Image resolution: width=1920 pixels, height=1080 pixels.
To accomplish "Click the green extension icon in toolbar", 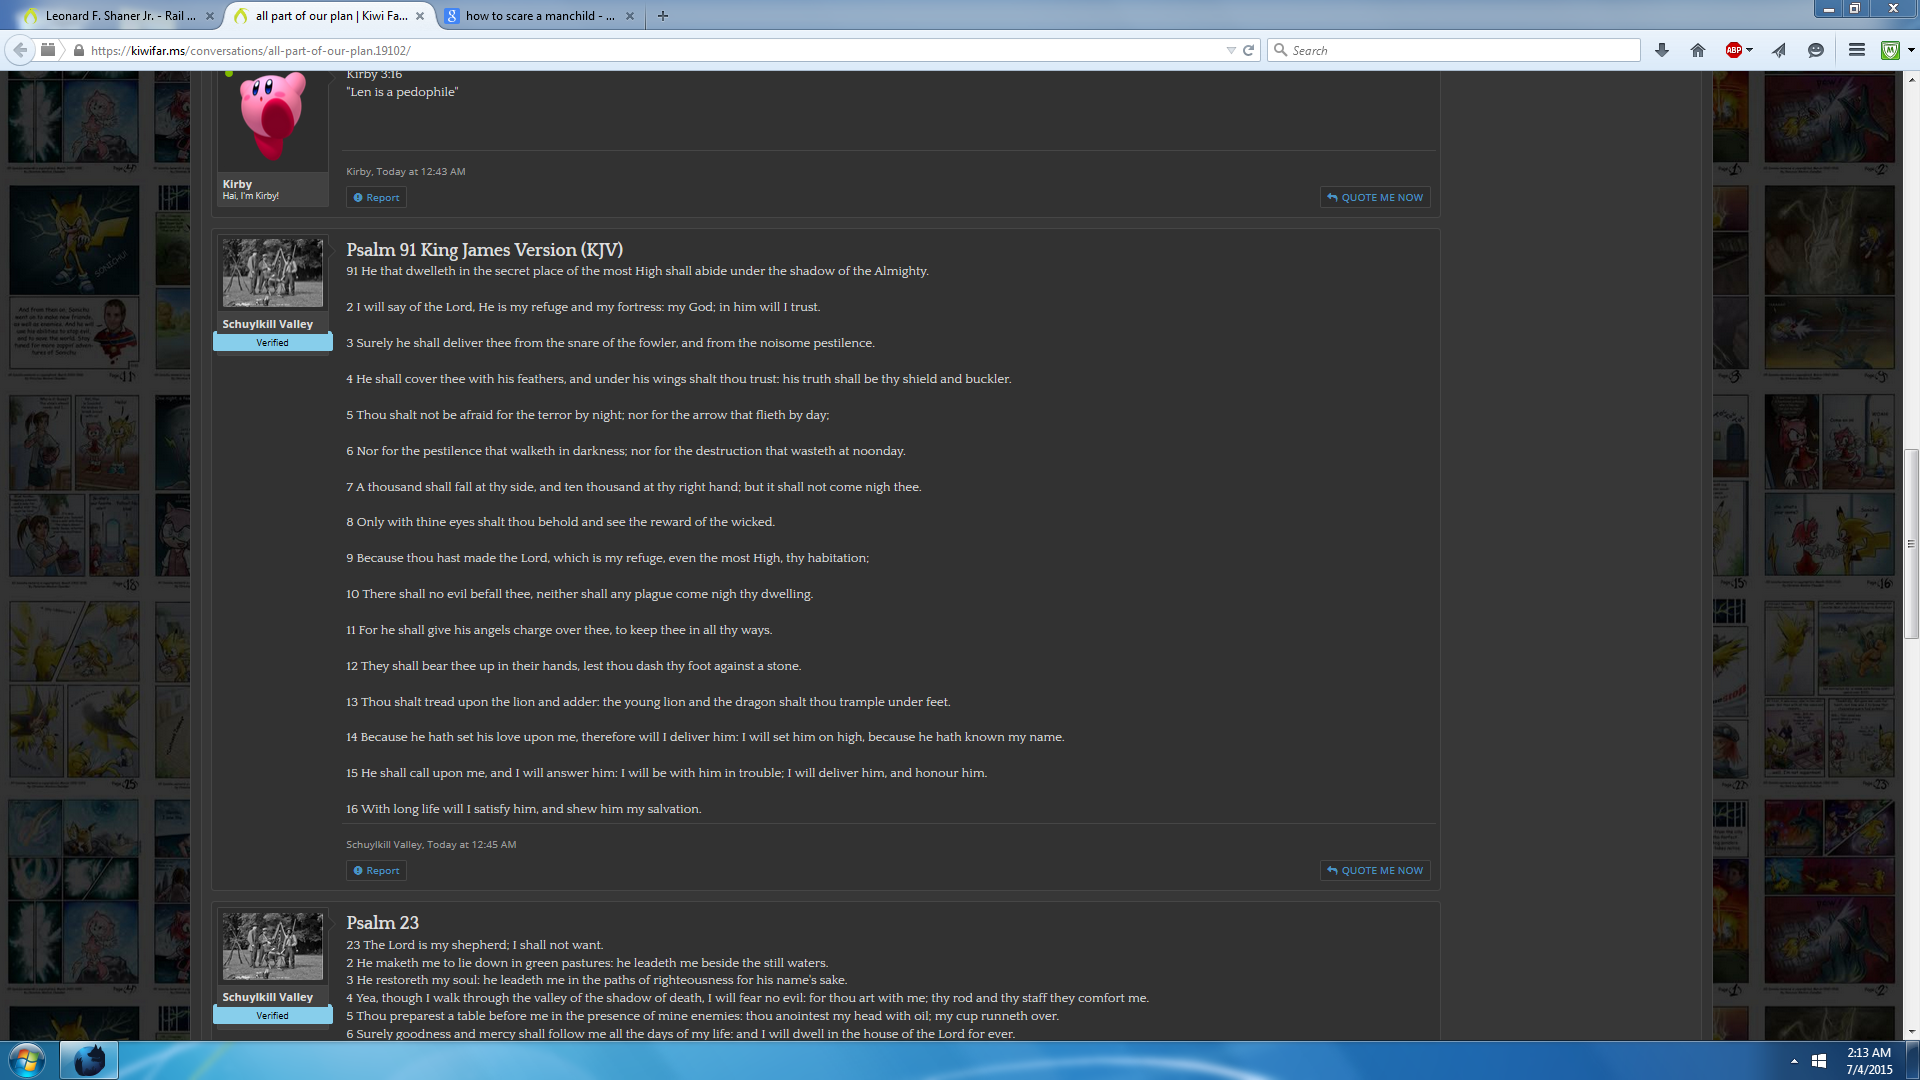I will [x=1890, y=50].
